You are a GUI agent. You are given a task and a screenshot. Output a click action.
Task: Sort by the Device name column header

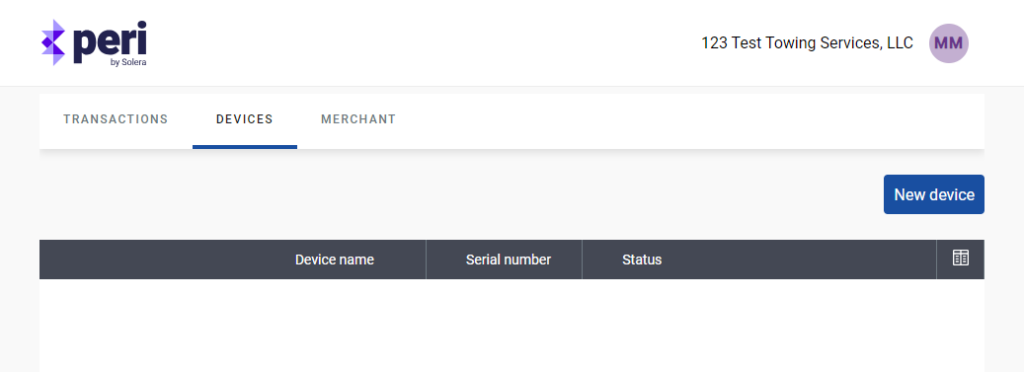(x=334, y=260)
